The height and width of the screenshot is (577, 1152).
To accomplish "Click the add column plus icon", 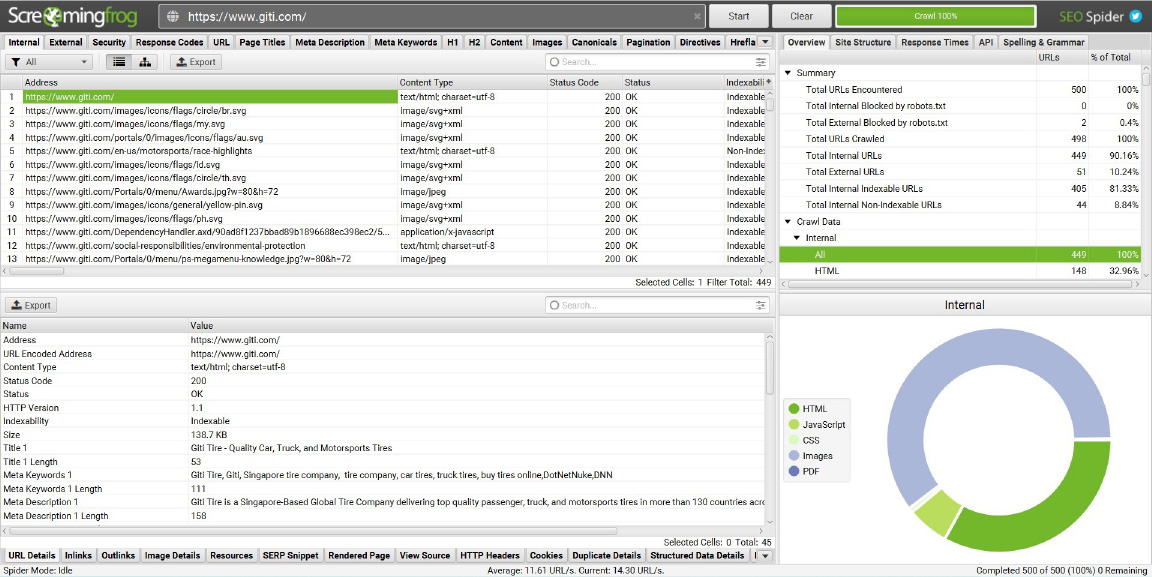I will pyautogui.click(x=768, y=82).
